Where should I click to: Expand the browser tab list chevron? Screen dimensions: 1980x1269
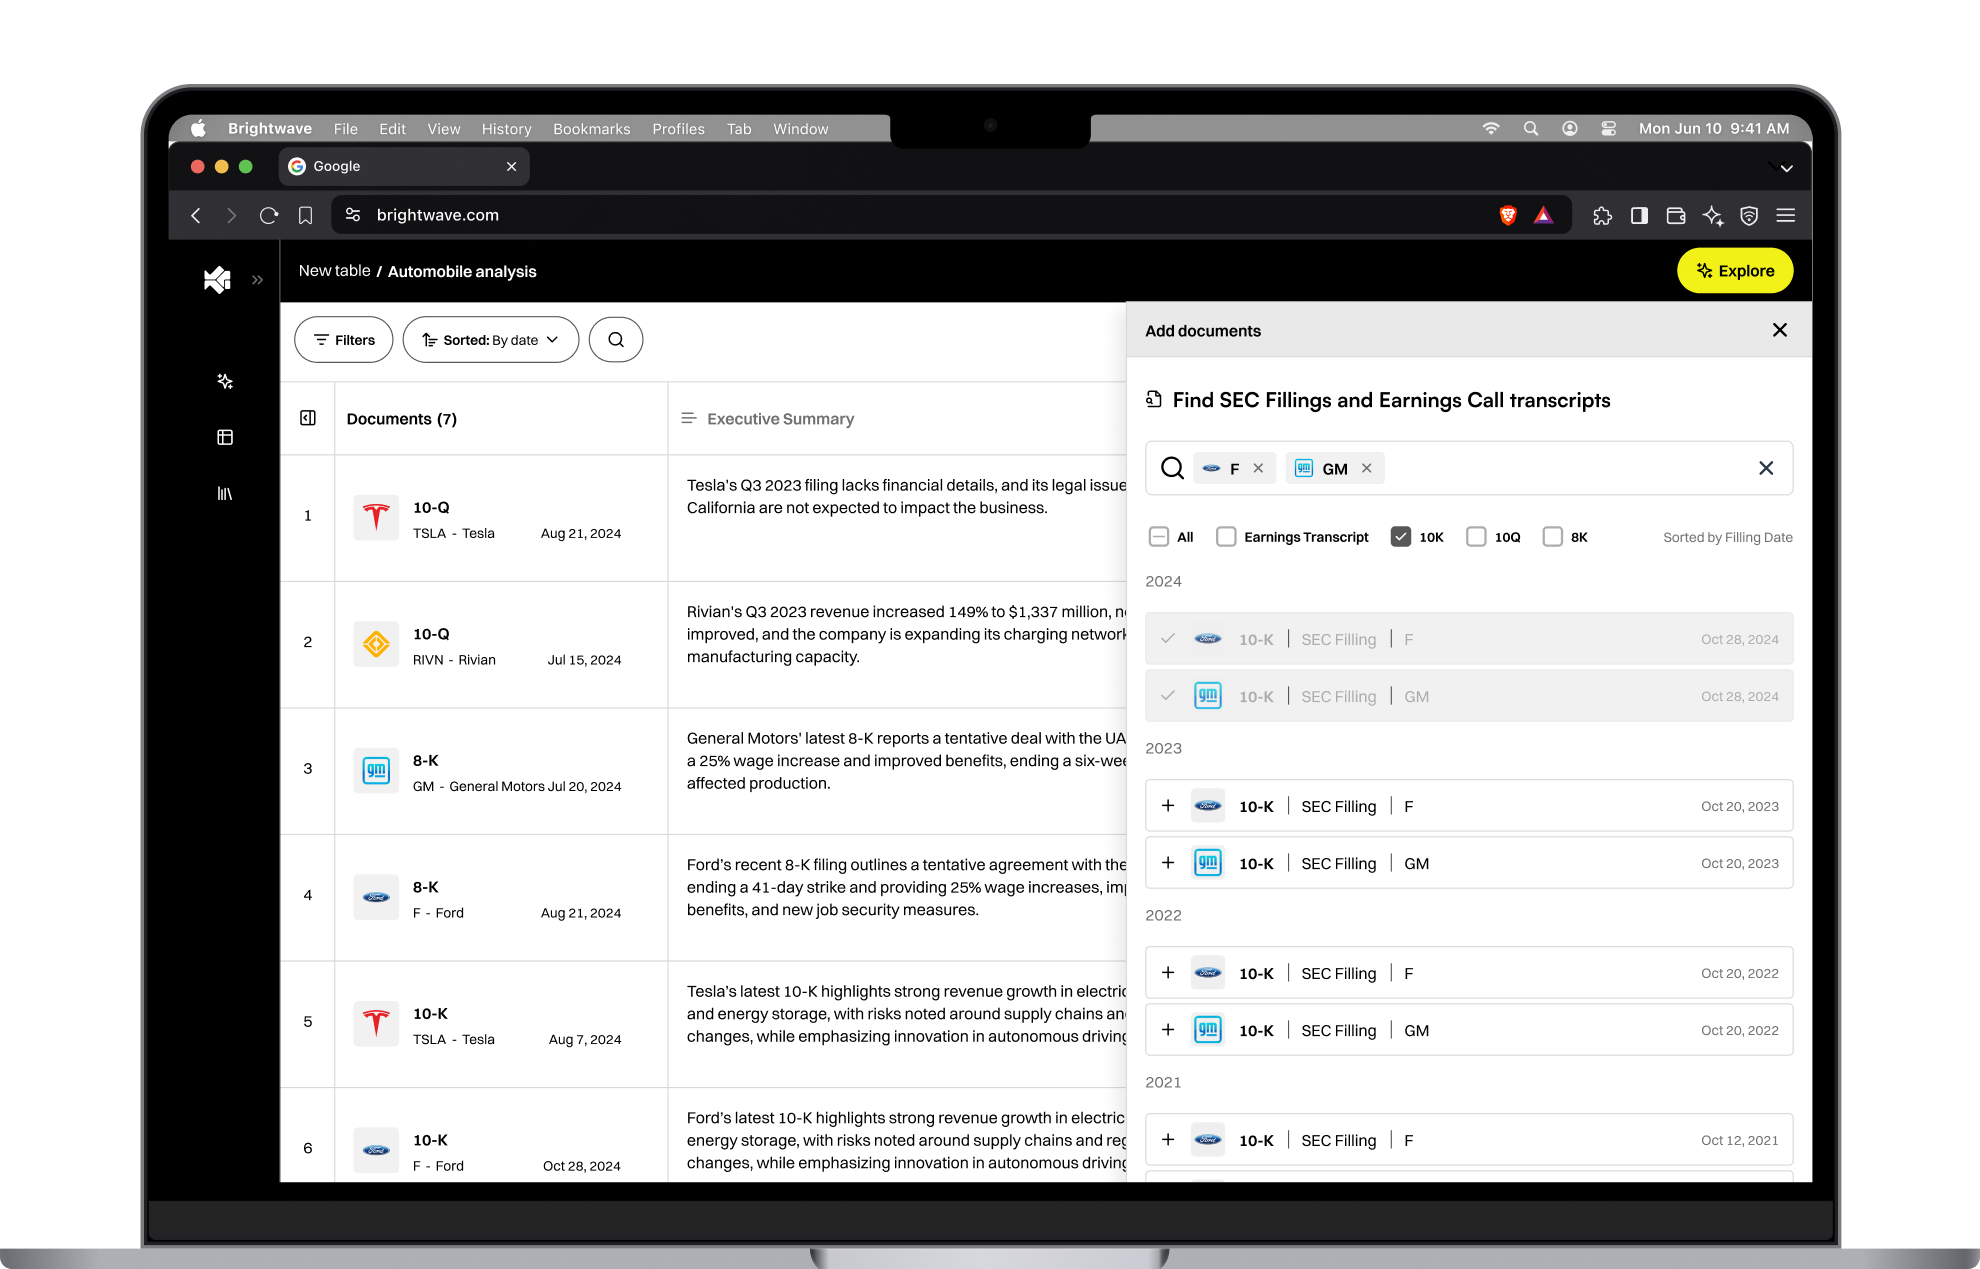click(x=1786, y=168)
